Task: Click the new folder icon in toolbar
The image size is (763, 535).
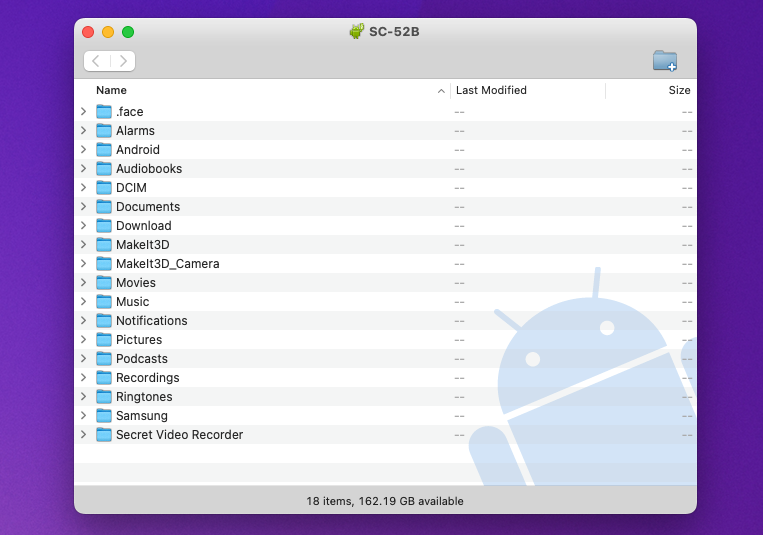Action: point(665,61)
